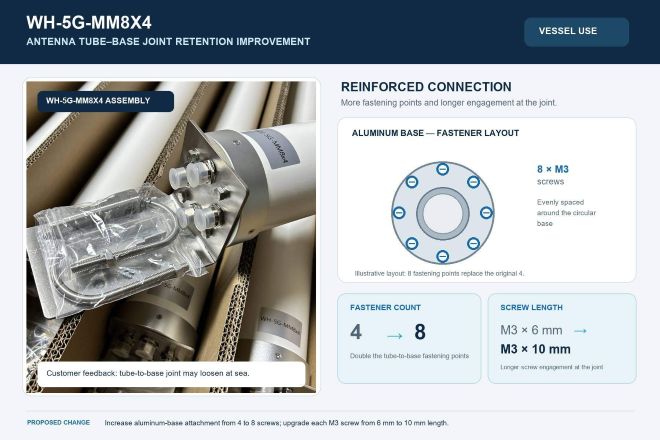Screen dimensions: 660x440
Task: Click the FASTENER COUNT heading
Action: (x=385, y=307)
